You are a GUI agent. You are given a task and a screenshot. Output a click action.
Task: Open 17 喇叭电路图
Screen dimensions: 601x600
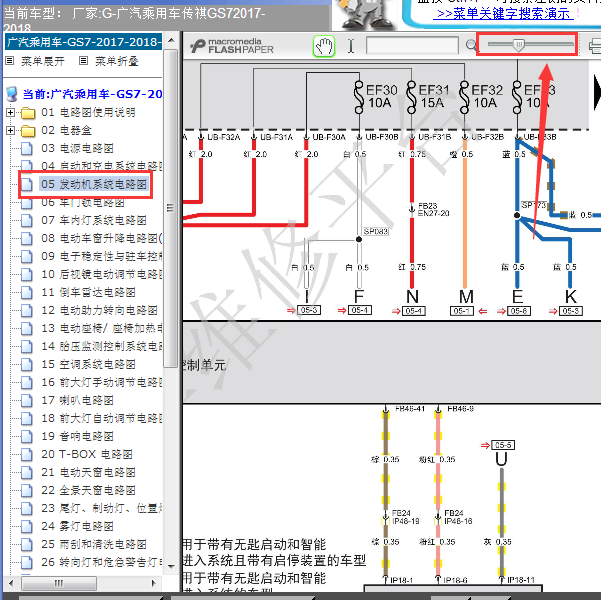coord(77,400)
